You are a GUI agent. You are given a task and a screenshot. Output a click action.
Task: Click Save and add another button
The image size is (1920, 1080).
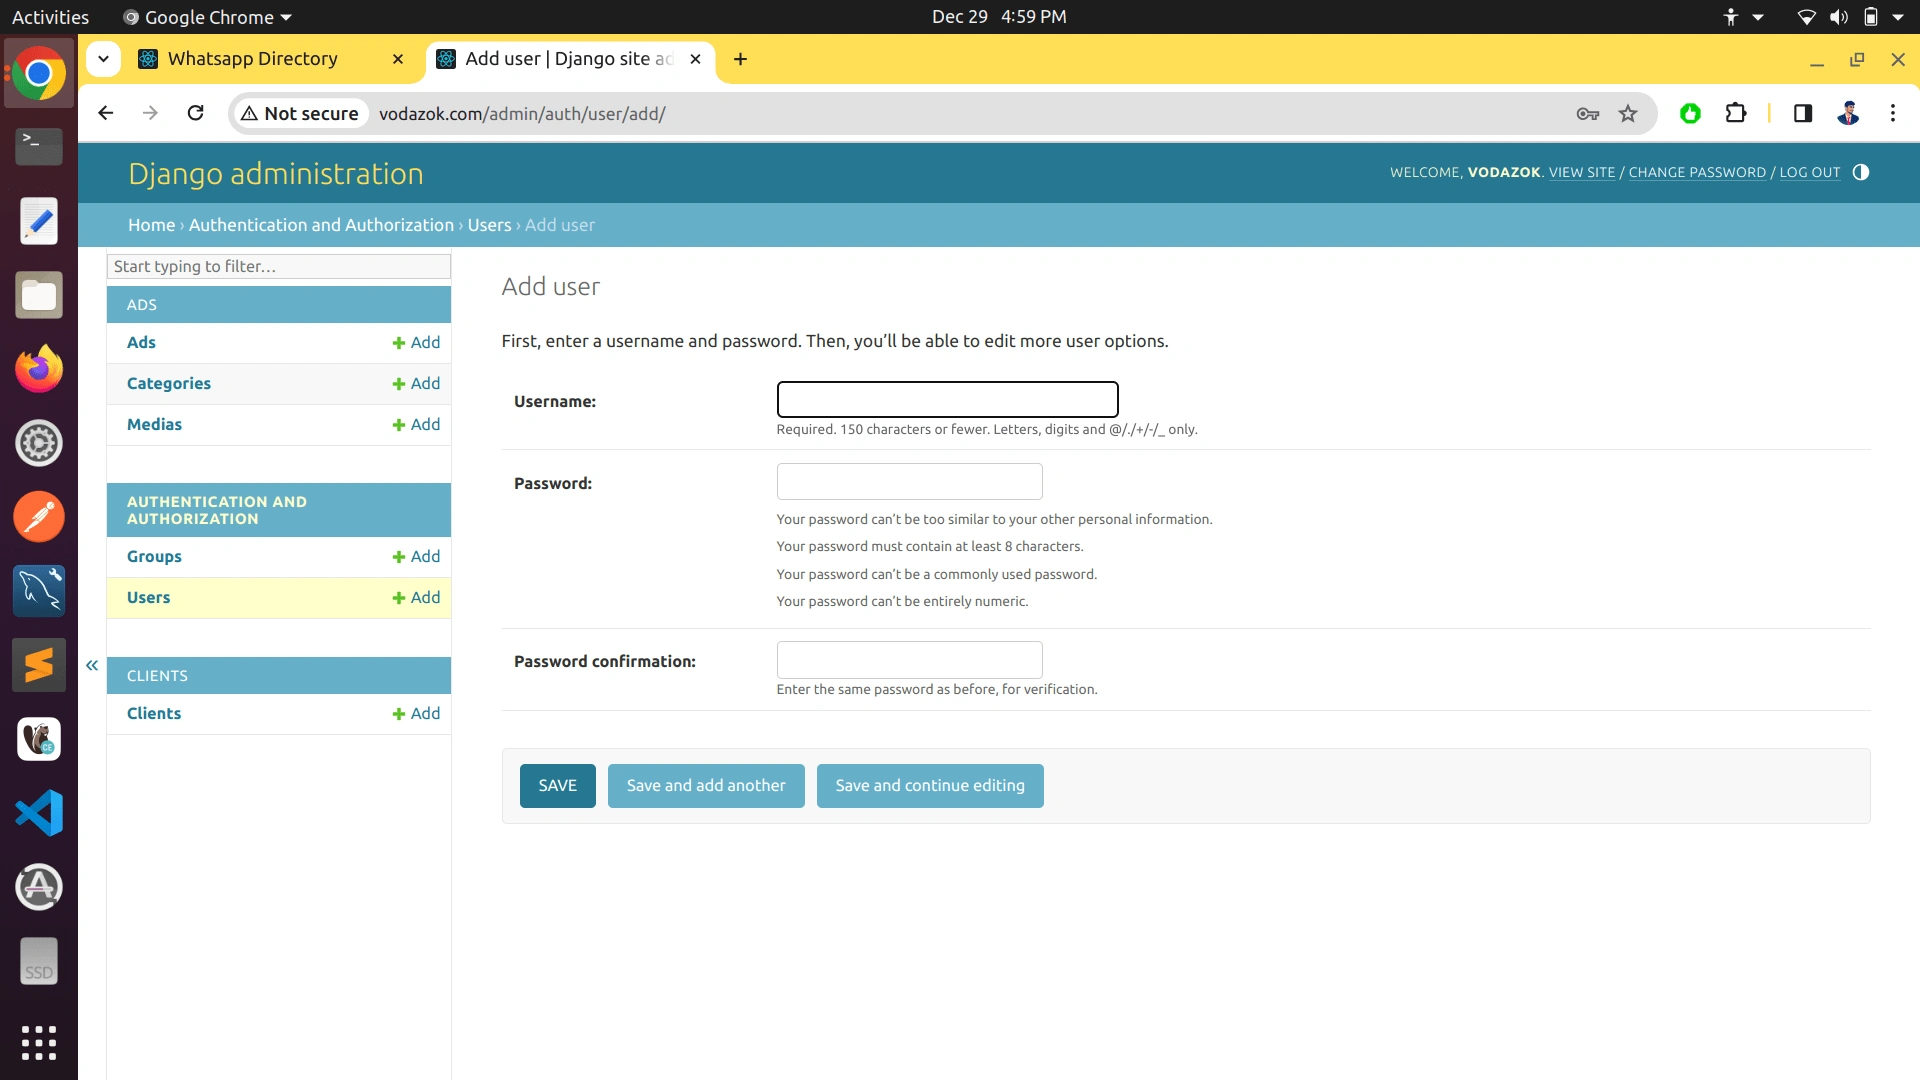tap(705, 785)
